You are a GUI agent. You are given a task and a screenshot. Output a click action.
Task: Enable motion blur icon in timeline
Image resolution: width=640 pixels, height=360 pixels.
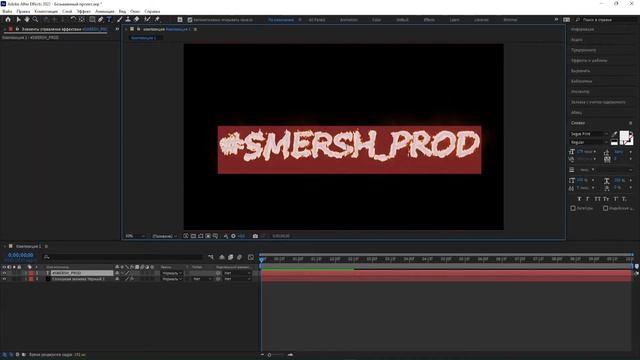click(x=240, y=257)
